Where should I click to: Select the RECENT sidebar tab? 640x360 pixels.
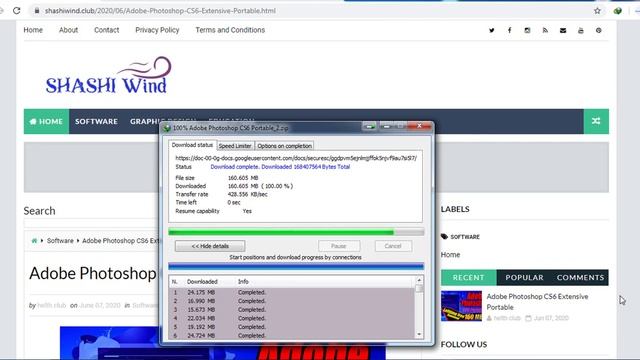(x=469, y=278)
